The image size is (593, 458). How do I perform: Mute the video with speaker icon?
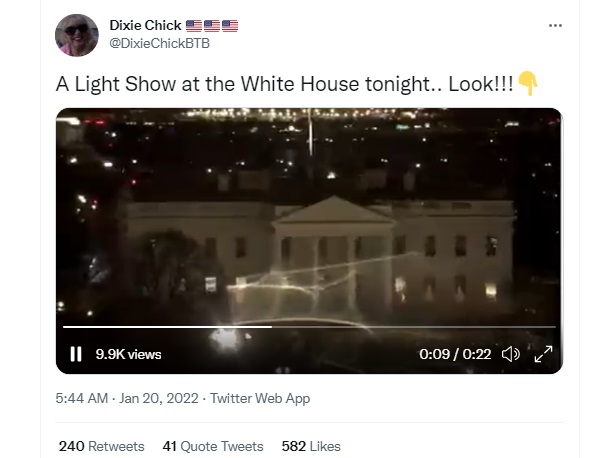(511, 354)
